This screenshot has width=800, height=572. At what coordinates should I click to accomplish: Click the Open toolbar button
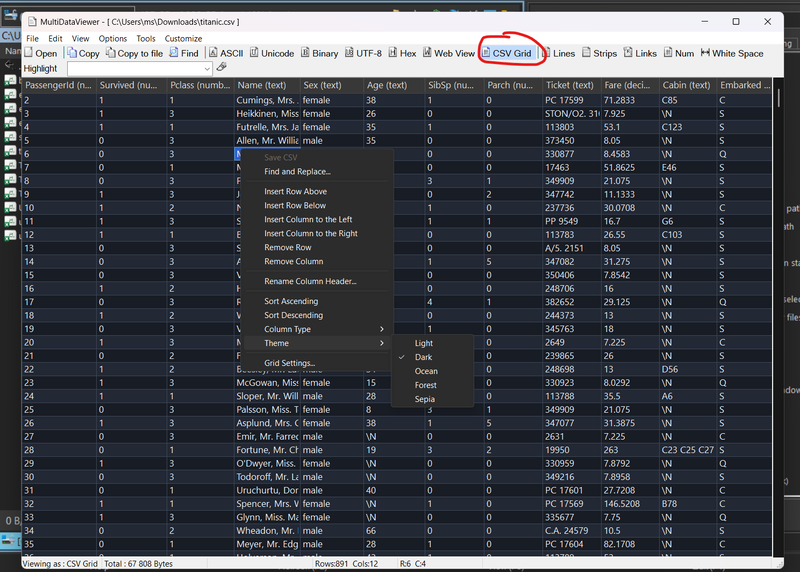[41, 53]
